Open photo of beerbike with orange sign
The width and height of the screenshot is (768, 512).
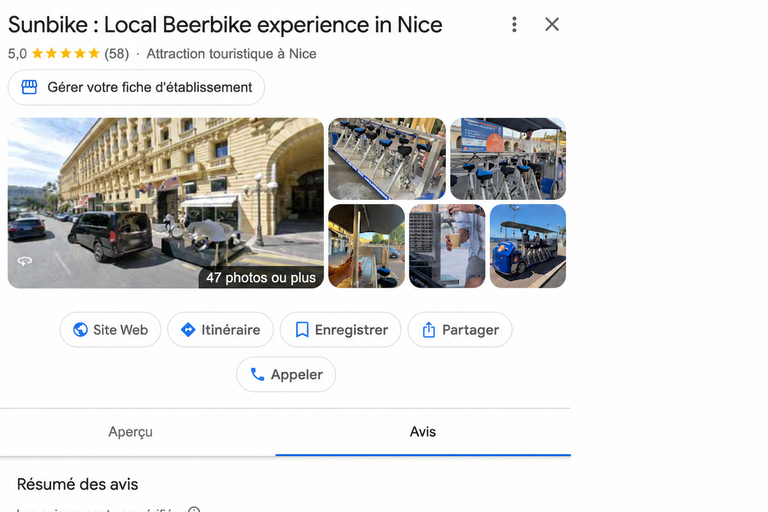click(x=508, y=158)
